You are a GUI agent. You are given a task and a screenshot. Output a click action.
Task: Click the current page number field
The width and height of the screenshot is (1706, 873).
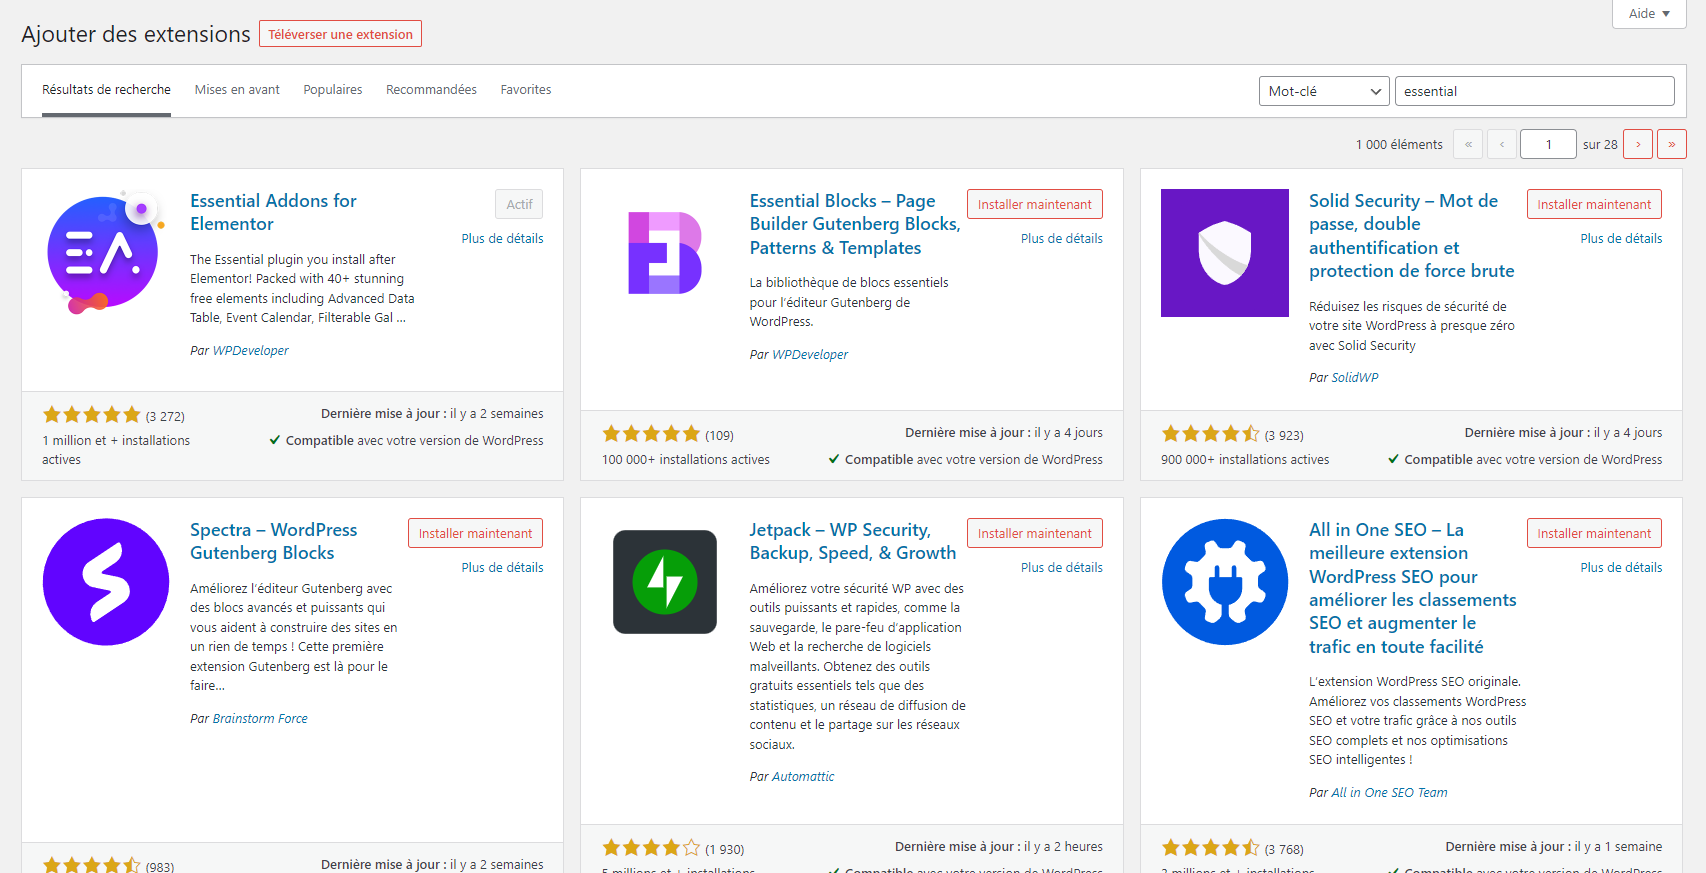1548,144
